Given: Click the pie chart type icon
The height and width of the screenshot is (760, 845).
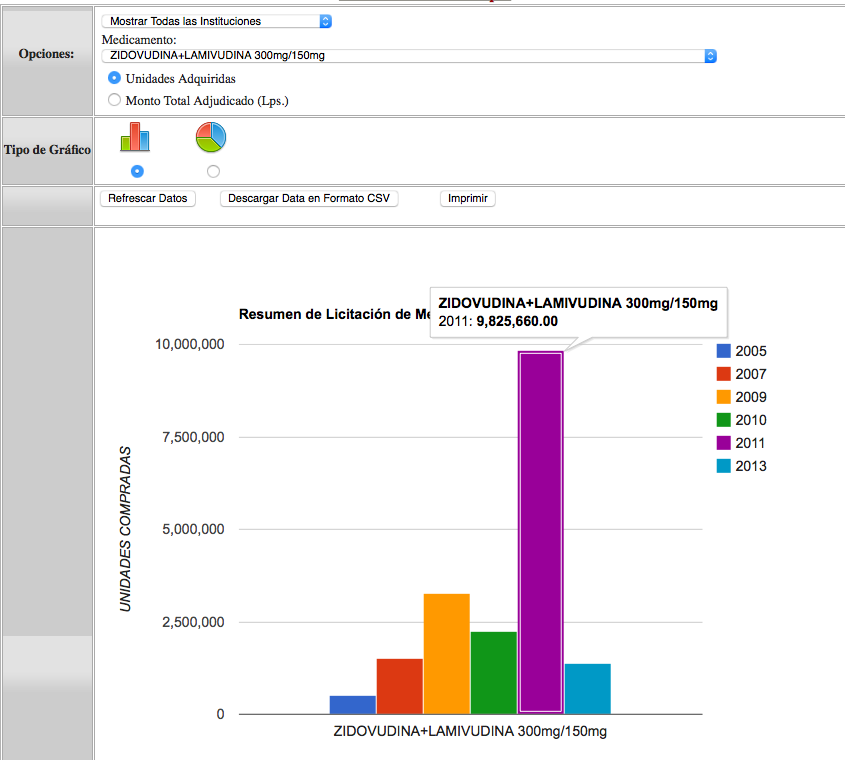Looking at the screenshot, I should [x=211, y=137].
